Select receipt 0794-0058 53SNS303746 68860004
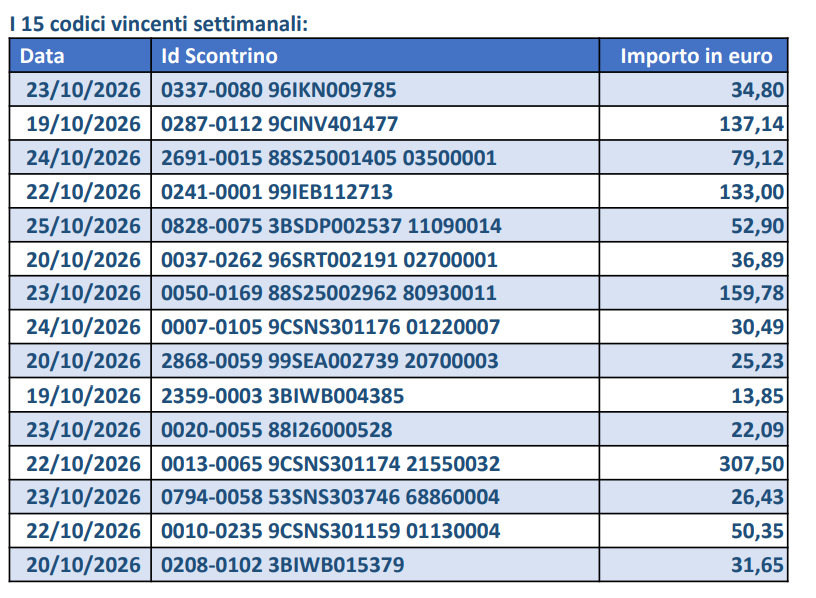816x598 pixels. click(330, 497)
